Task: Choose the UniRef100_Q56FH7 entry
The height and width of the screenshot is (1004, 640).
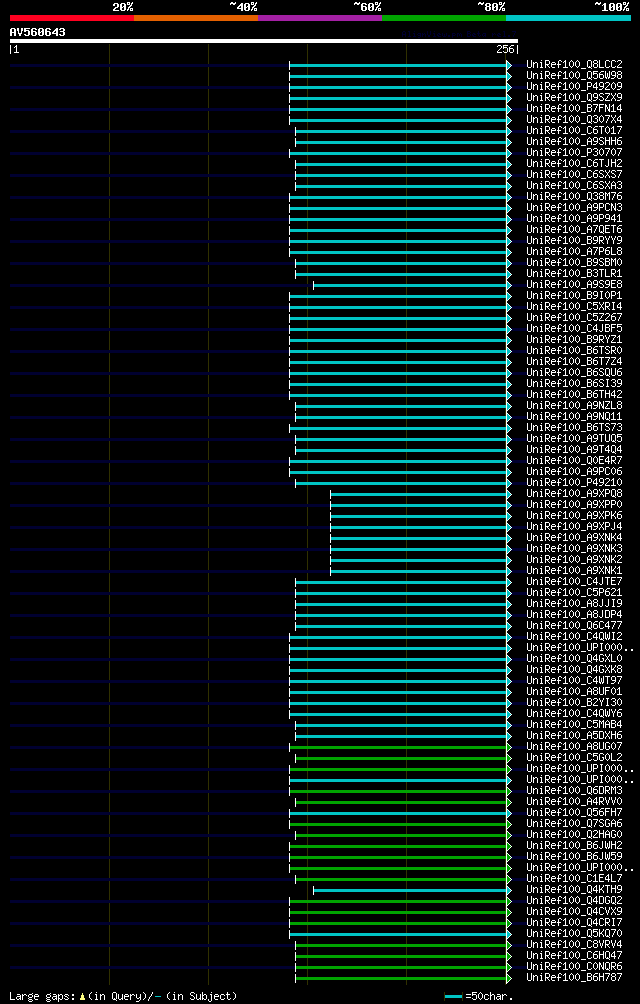Action: (x=574, y=812)
